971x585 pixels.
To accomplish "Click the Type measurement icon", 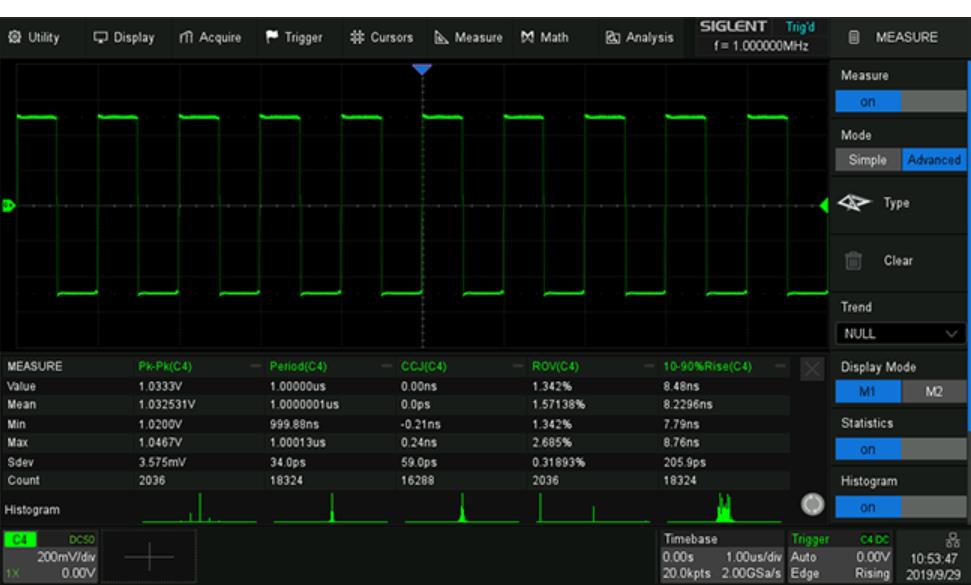I will (854, 201).
